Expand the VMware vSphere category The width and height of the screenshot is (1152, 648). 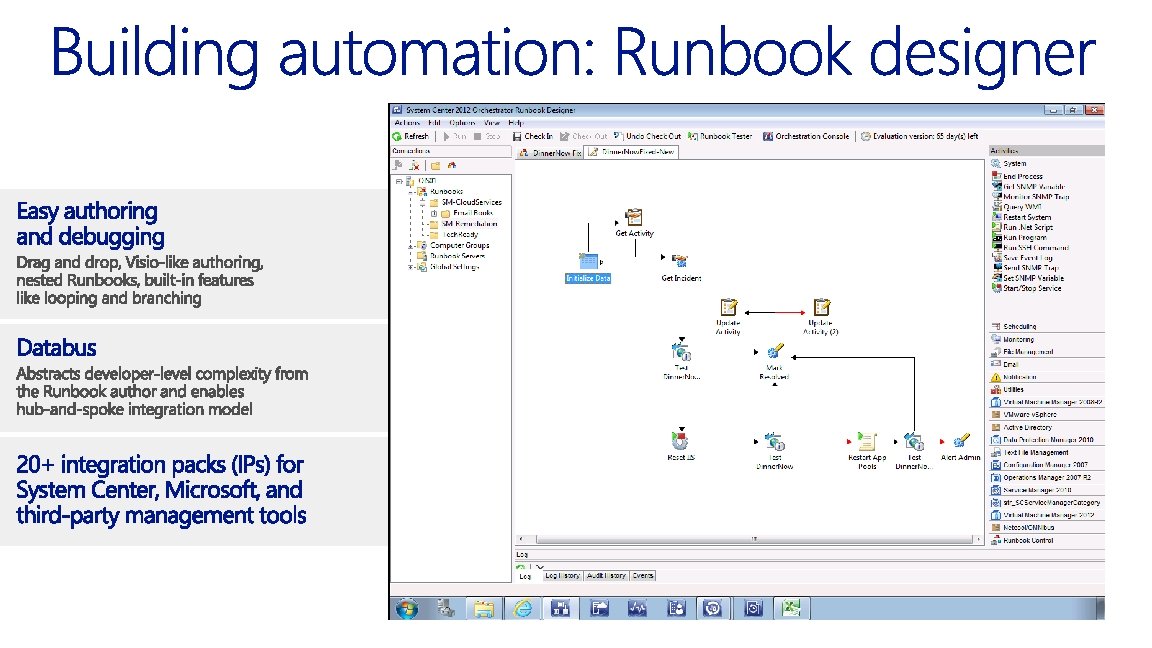[1047, 414]
